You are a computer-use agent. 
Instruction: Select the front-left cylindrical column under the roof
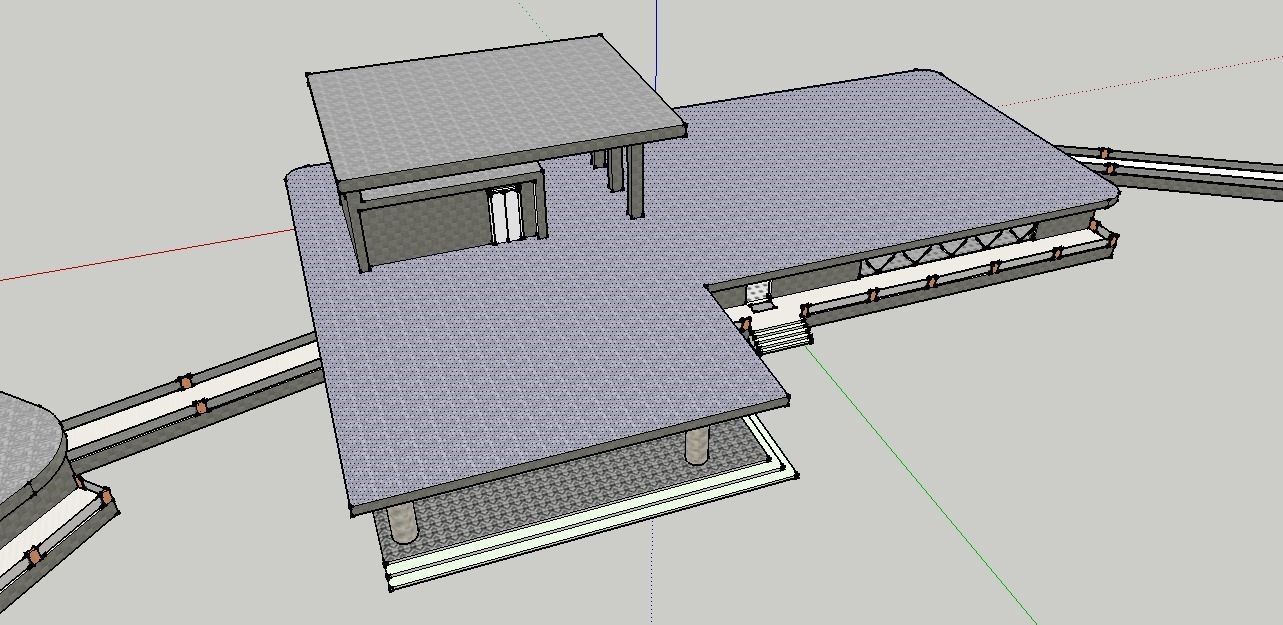(x=402, y=522)
